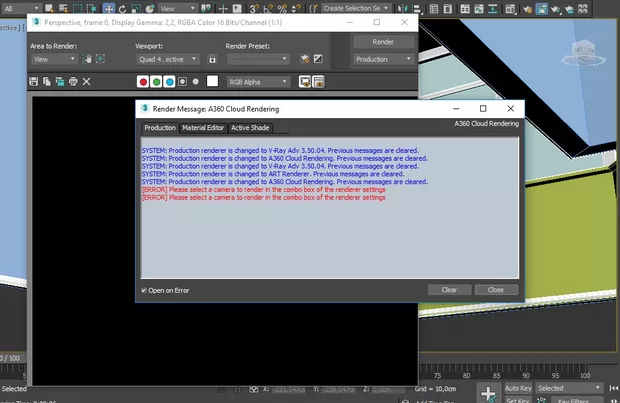This screenshot has width=620, height=403.
Task: Open RGB Alpha channel dropdown
Action: coord(258,82)
